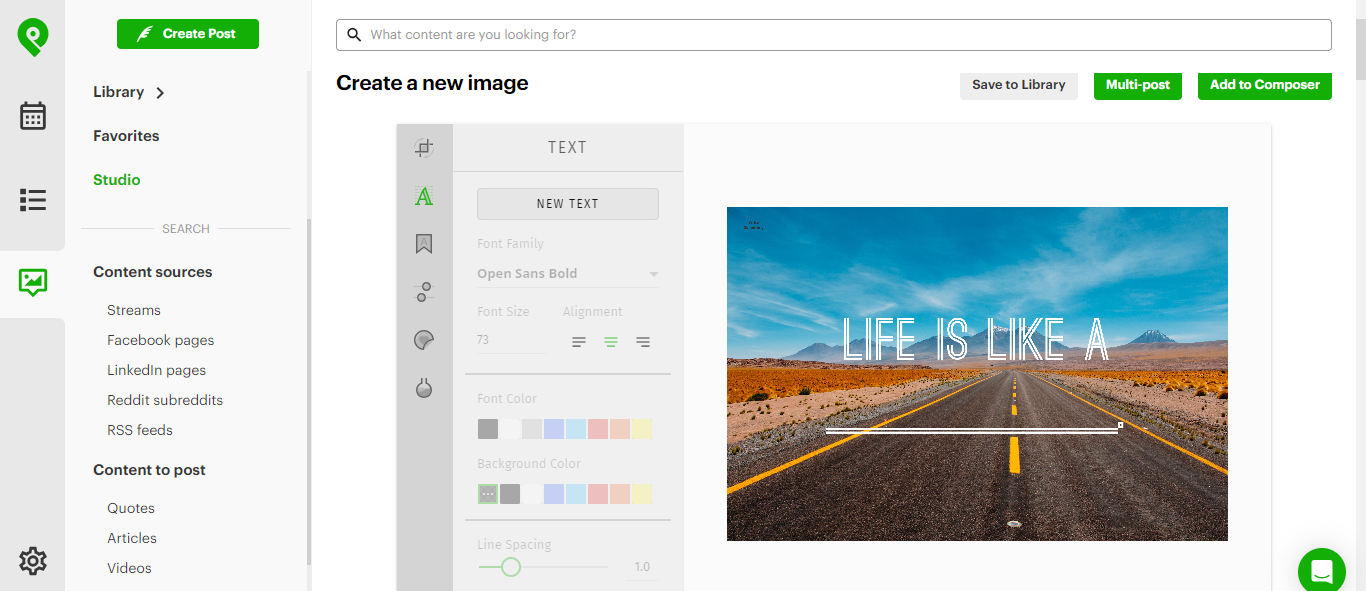1366x591 pixels.
Task: Open the sticker tool icon
Action: coord(424,340)
